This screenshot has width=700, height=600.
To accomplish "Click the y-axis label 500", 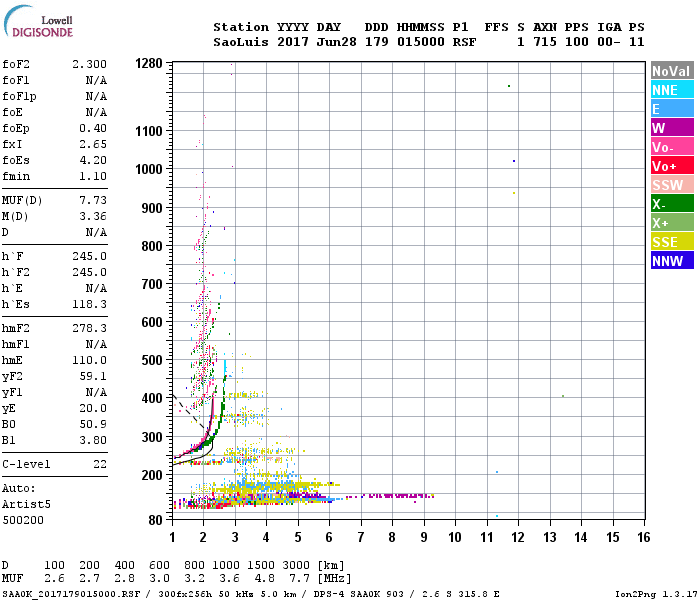I will (x=152, y=360).
